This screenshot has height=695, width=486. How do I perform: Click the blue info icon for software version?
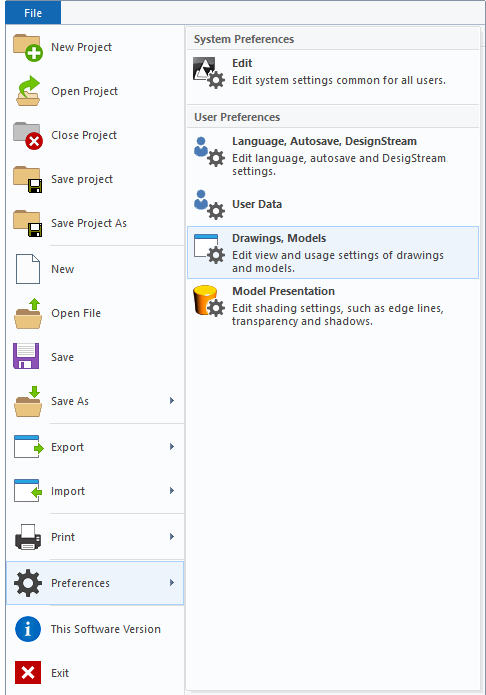coord(27,629)
